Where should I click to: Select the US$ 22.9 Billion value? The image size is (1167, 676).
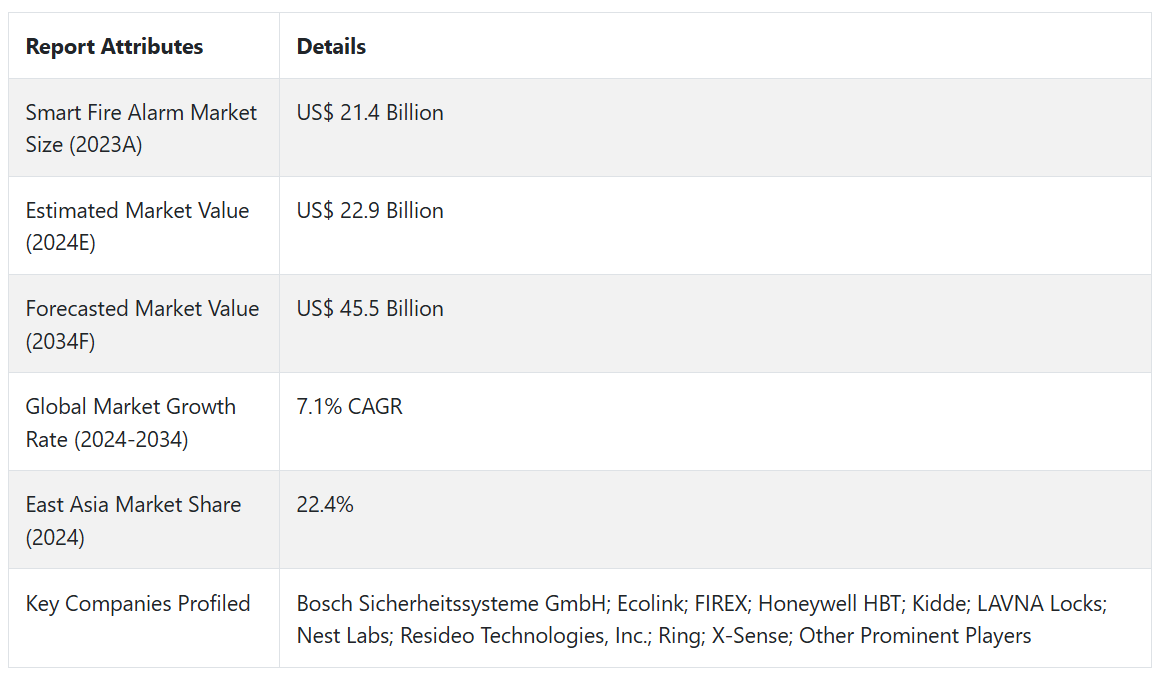(x=370, y=210)
